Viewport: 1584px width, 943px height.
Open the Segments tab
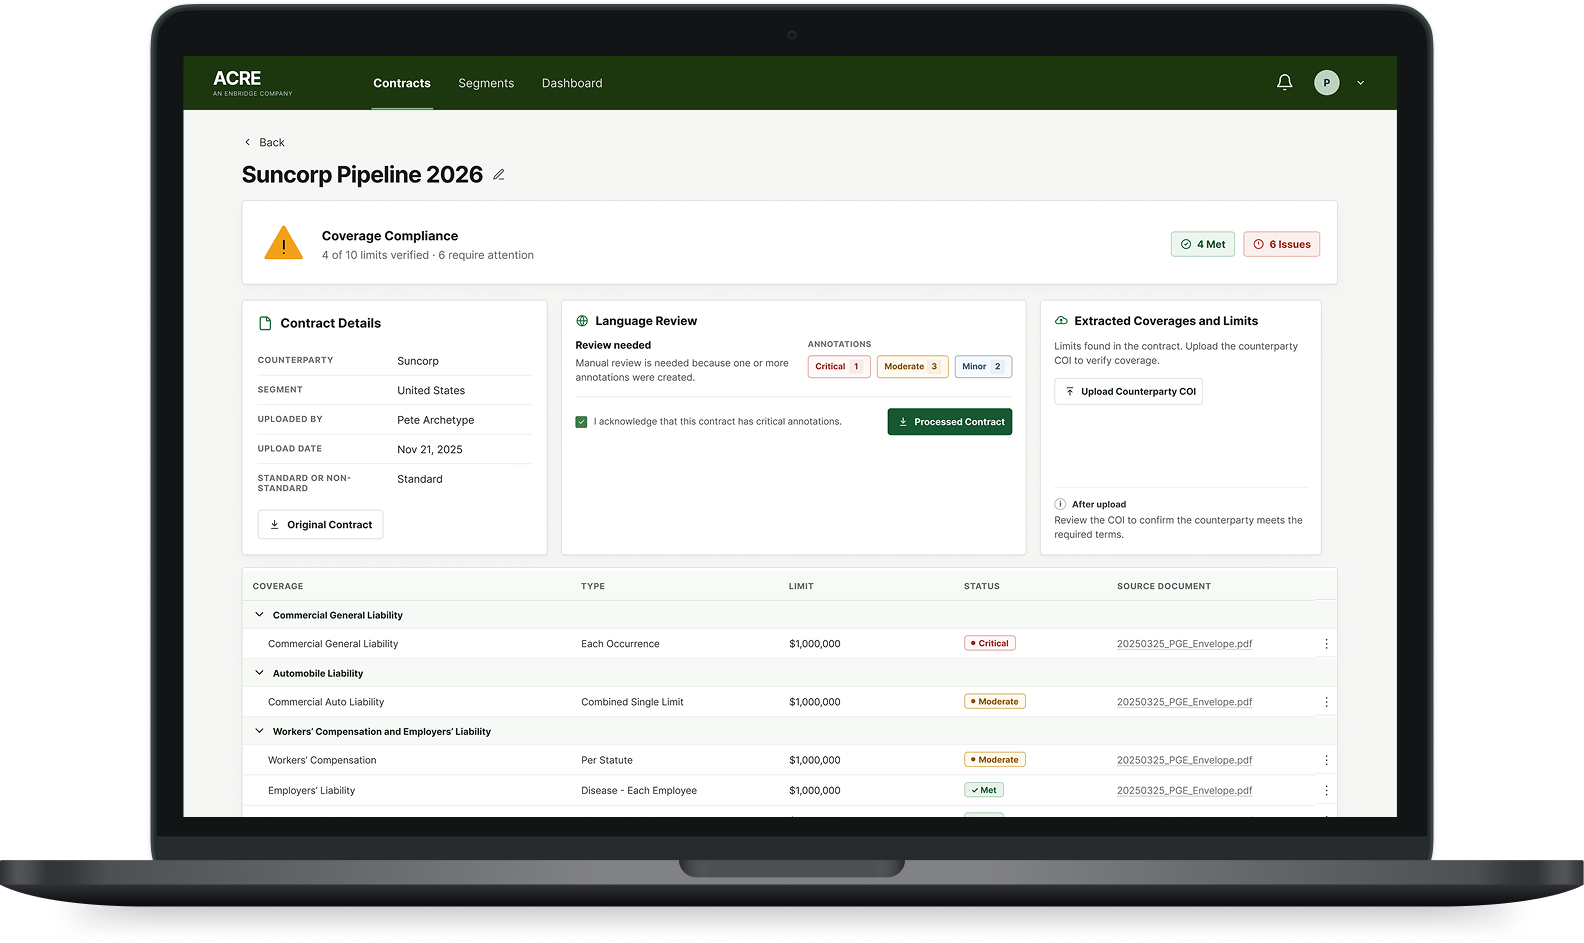point(486,83)
